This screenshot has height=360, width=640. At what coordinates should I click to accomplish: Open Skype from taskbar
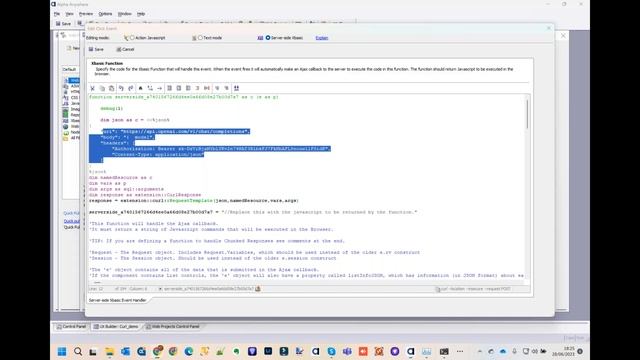[331, 351]
